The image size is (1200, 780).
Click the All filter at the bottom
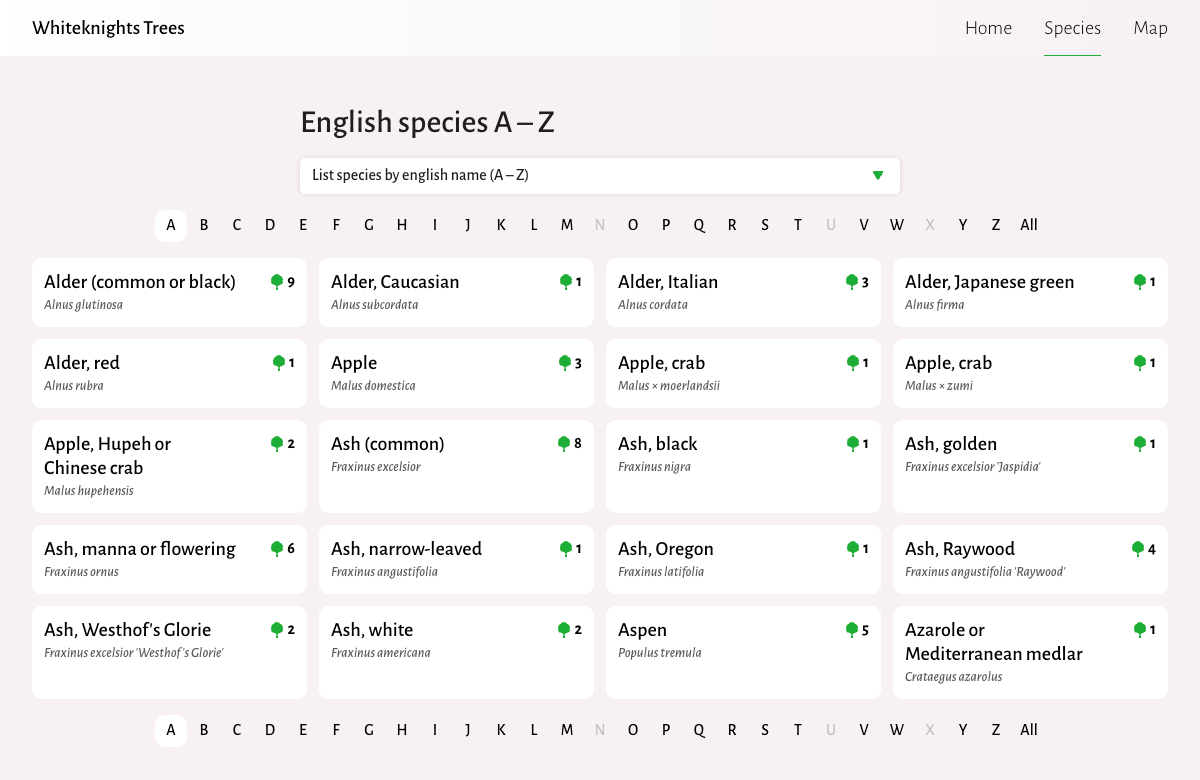pos(1028,729)
